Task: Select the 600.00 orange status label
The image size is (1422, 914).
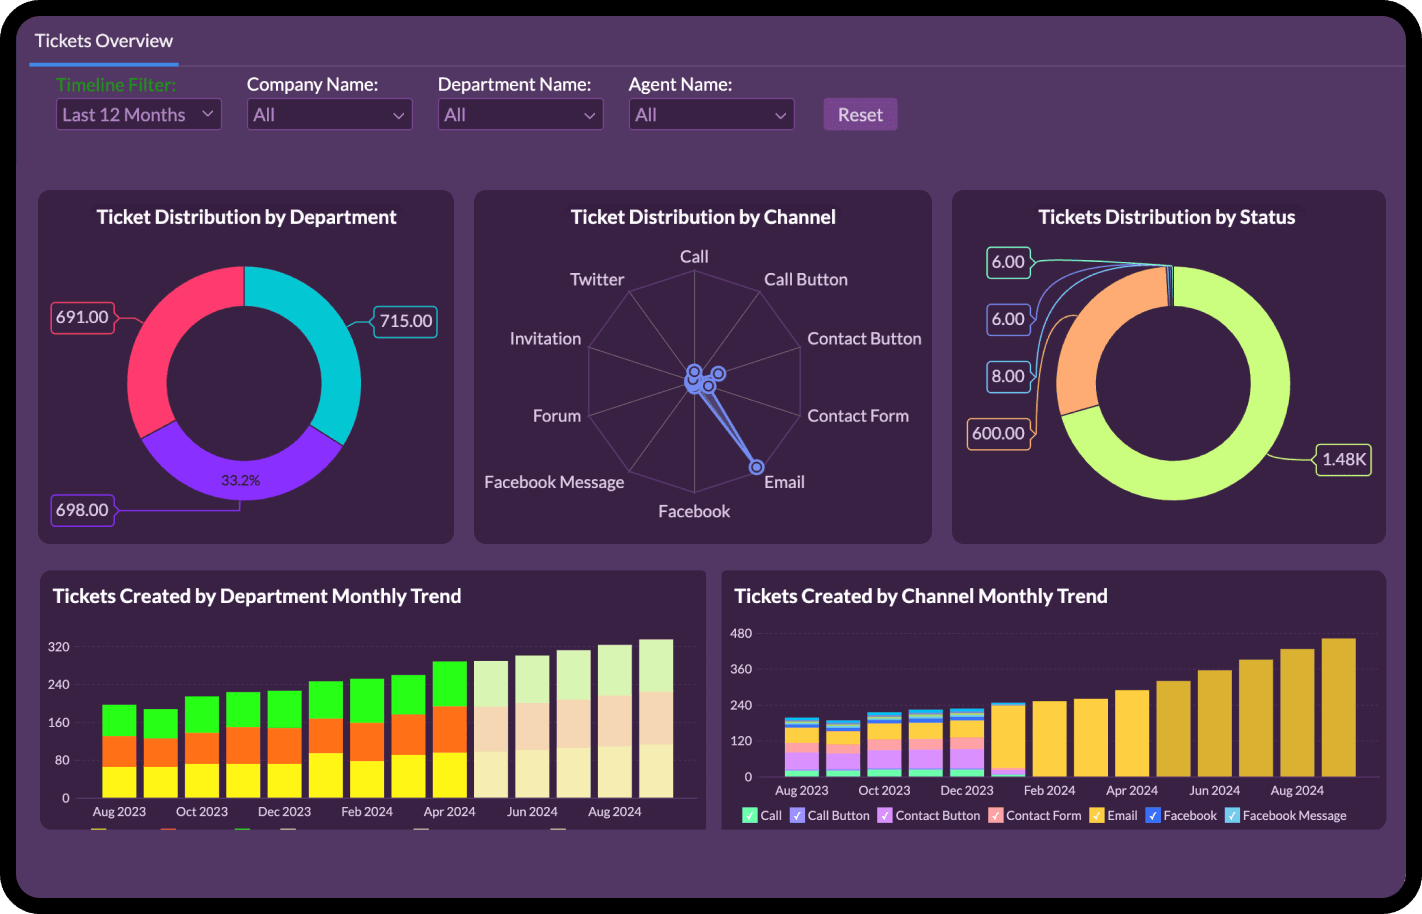Action: point(998,433)
